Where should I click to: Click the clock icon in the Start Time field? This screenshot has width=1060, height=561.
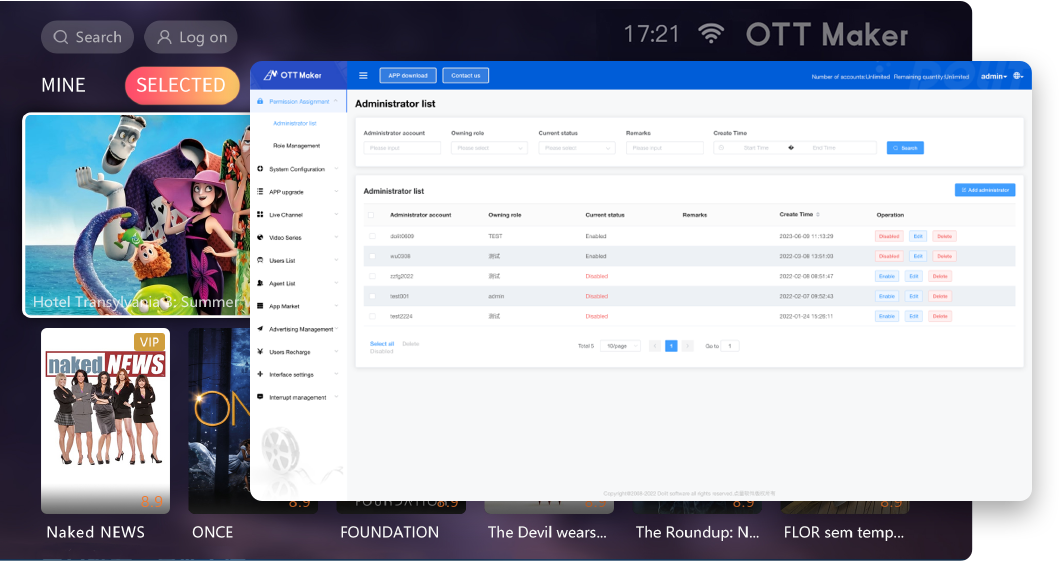coord(721,147)
